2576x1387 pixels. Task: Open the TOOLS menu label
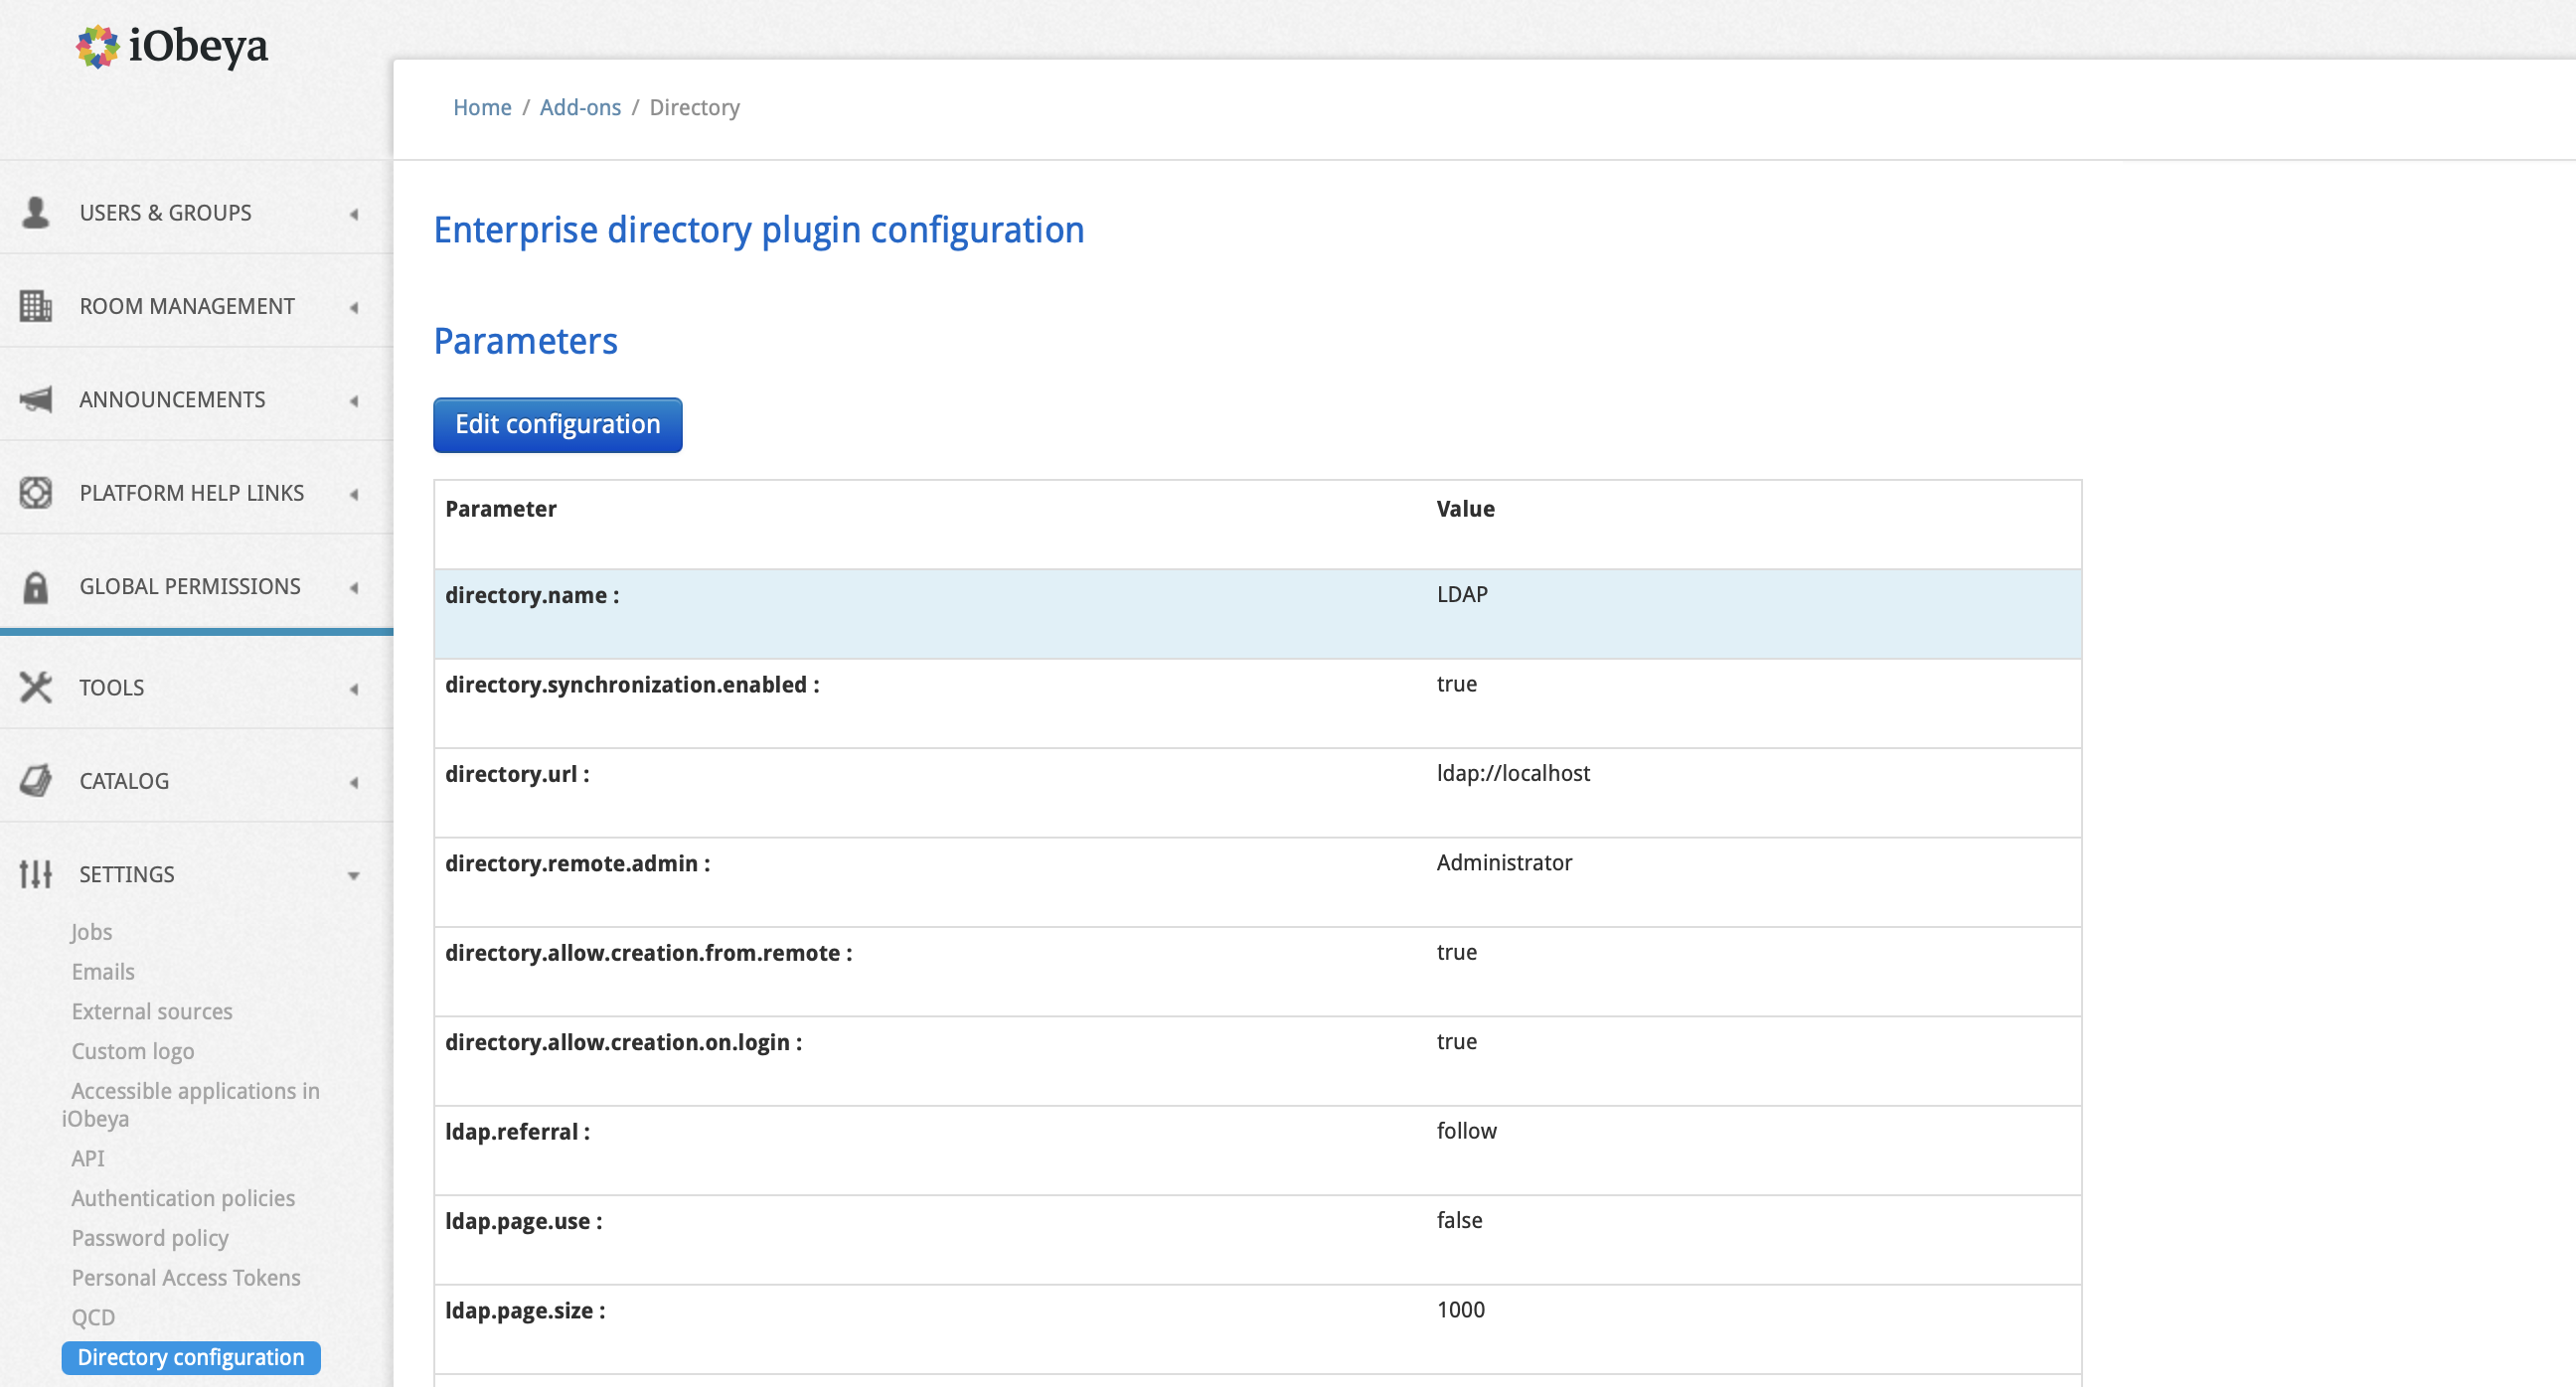[112, 688]
